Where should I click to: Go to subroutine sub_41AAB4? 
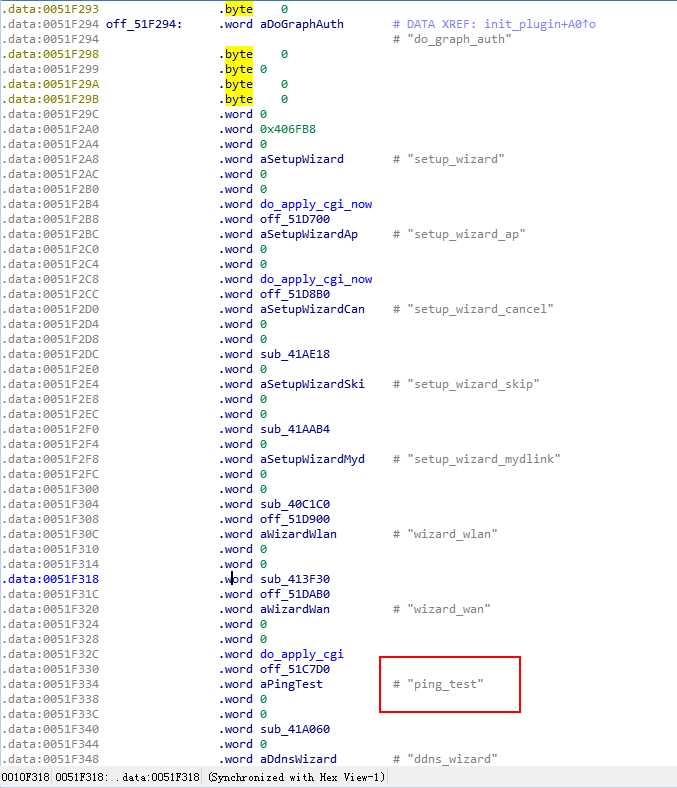coord(290,429)
